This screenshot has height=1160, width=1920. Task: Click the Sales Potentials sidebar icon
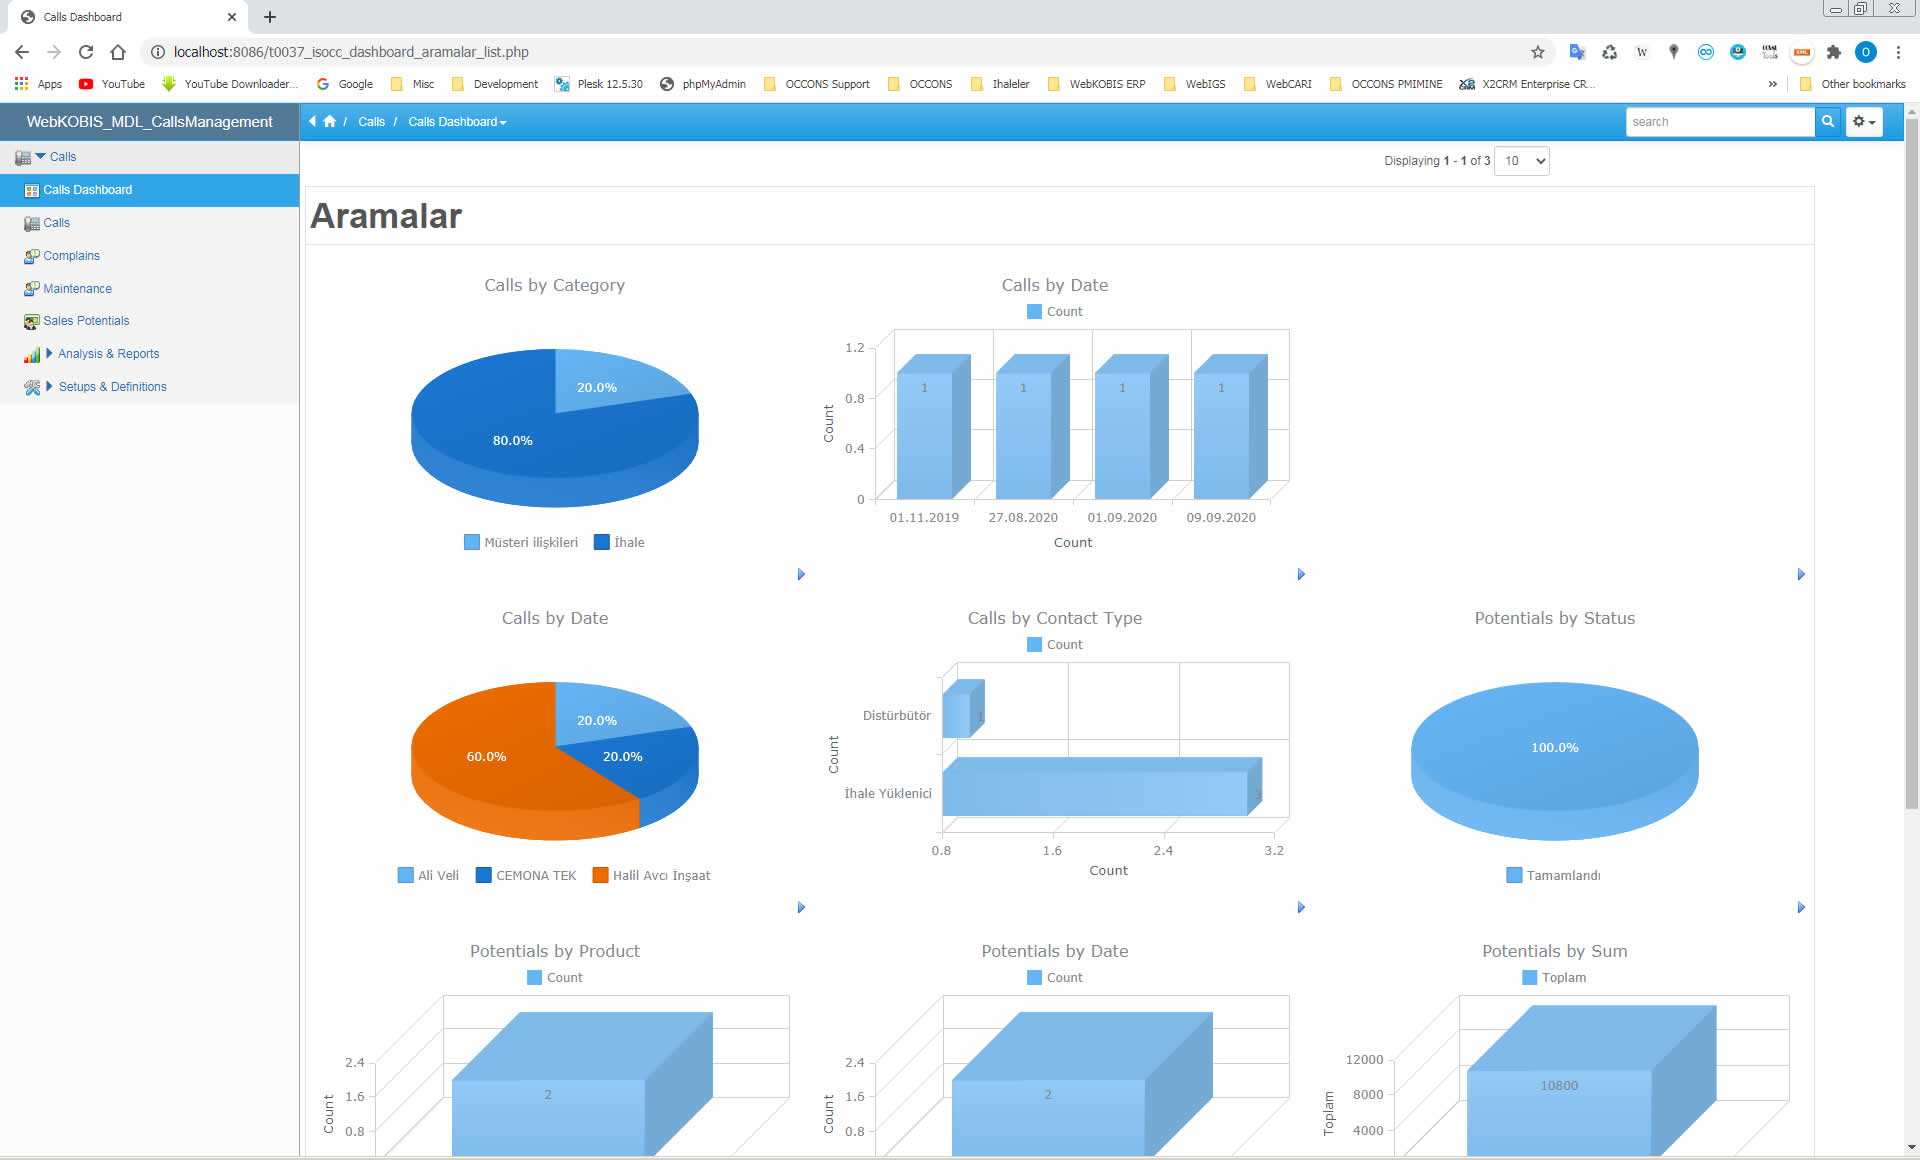coord(32,321)
